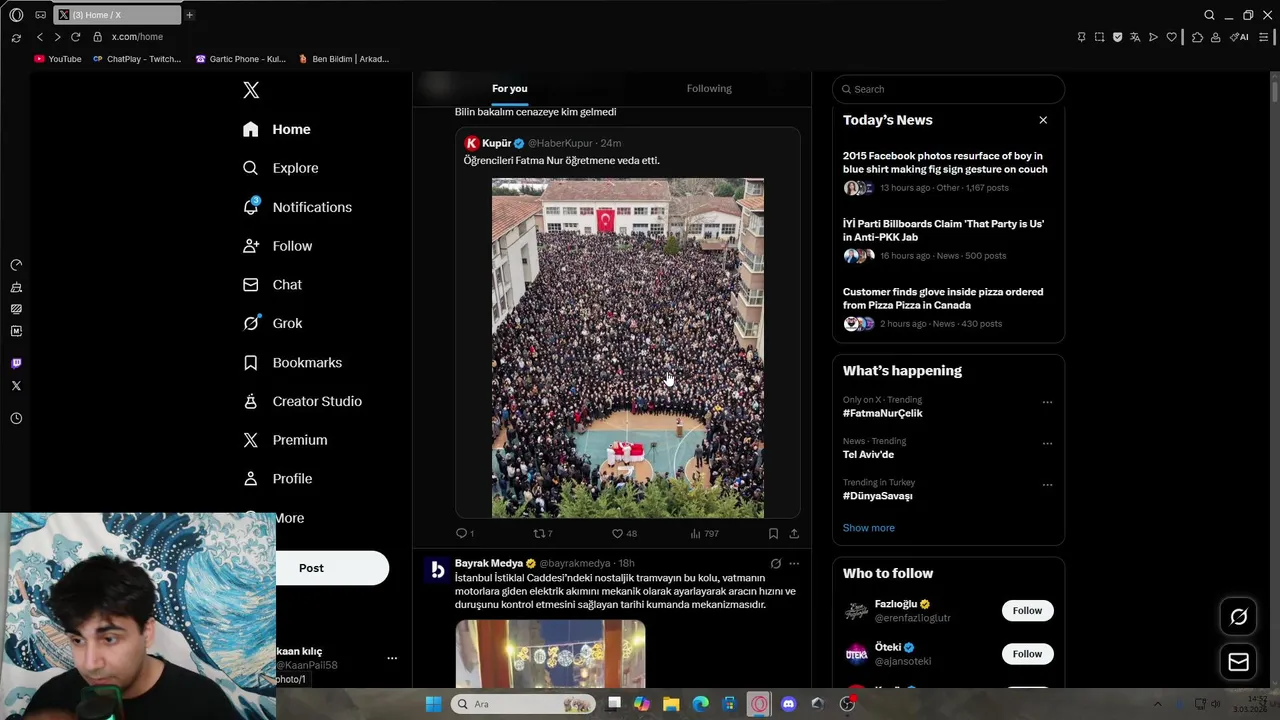This screenshot has height=720, width=1280.
Task: Open the Premium page
Action: point(285,440)
